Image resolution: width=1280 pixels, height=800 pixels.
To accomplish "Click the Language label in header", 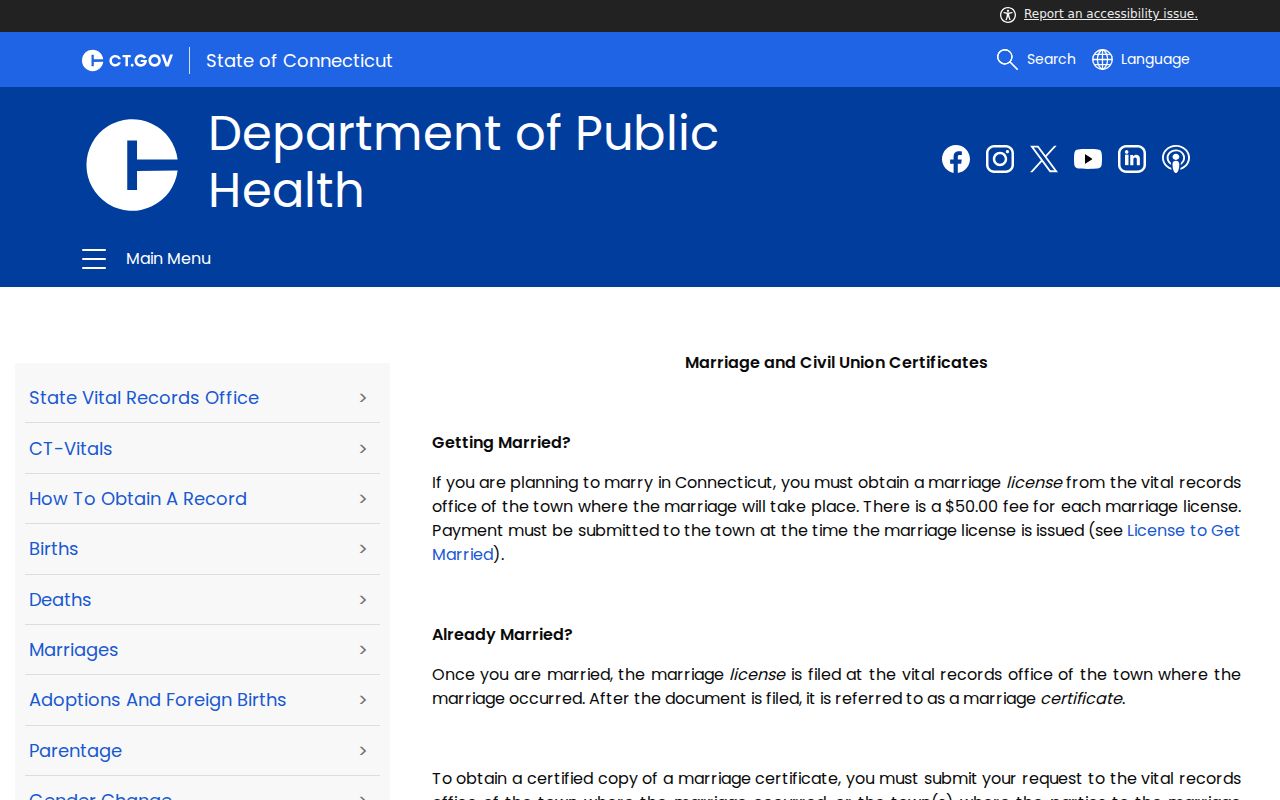I will [1155, 59].
